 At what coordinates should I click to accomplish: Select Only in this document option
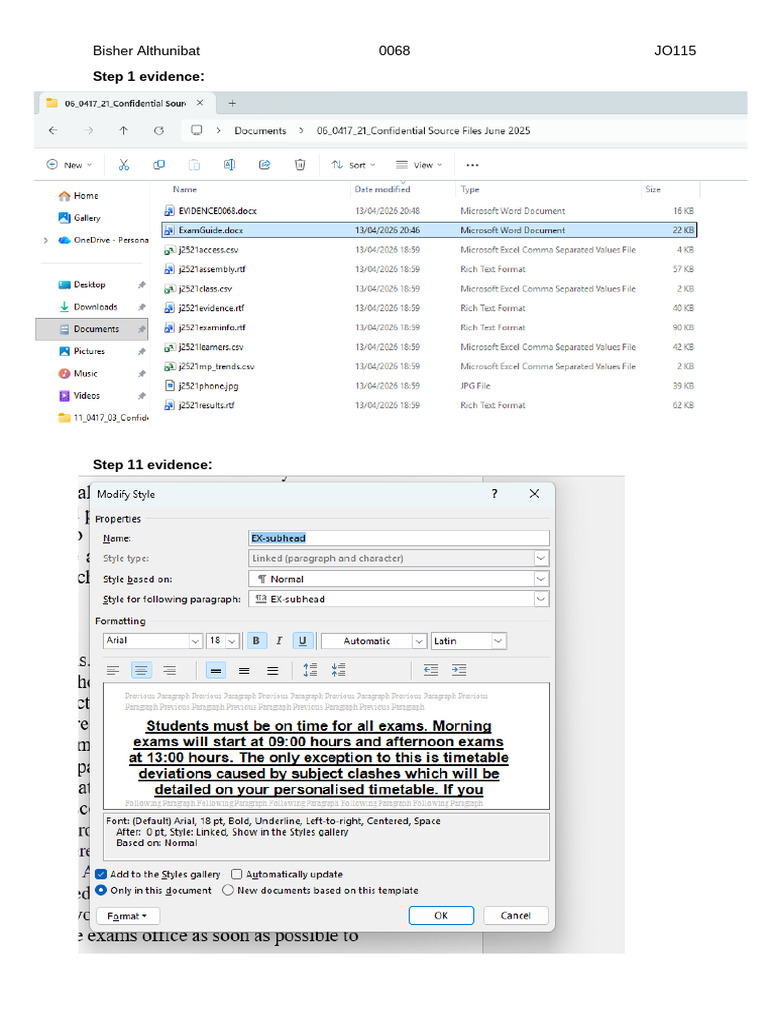pyautogui.click(x=101, y=890)
